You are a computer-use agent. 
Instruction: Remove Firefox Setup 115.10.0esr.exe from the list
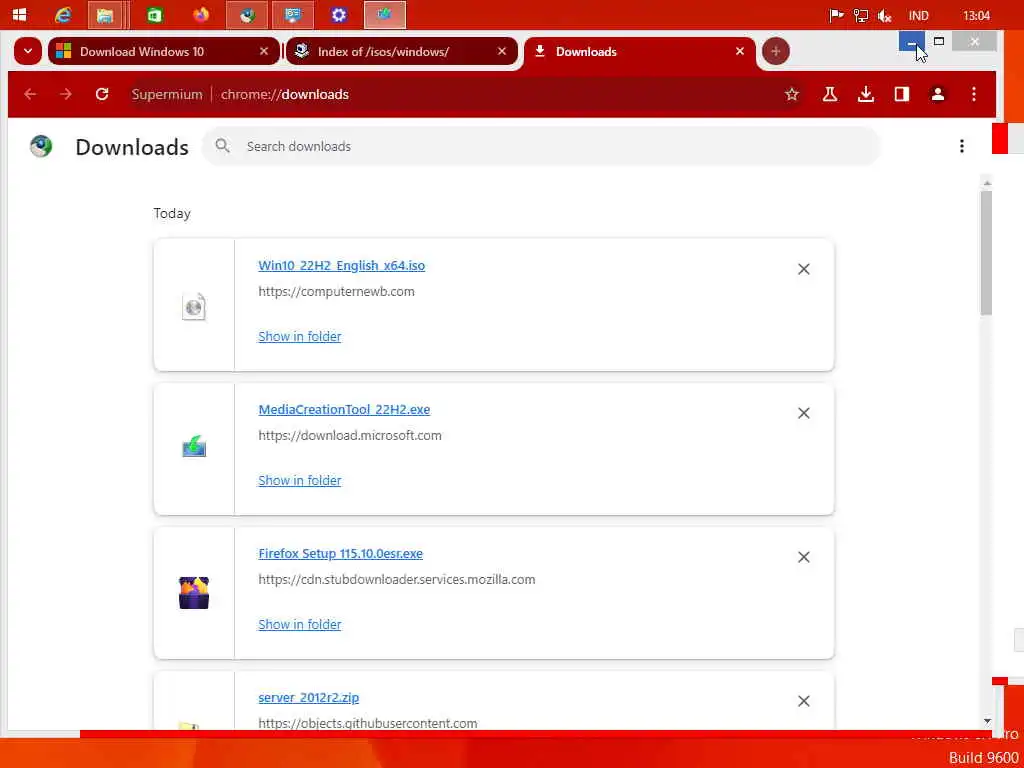pos(803,557)
